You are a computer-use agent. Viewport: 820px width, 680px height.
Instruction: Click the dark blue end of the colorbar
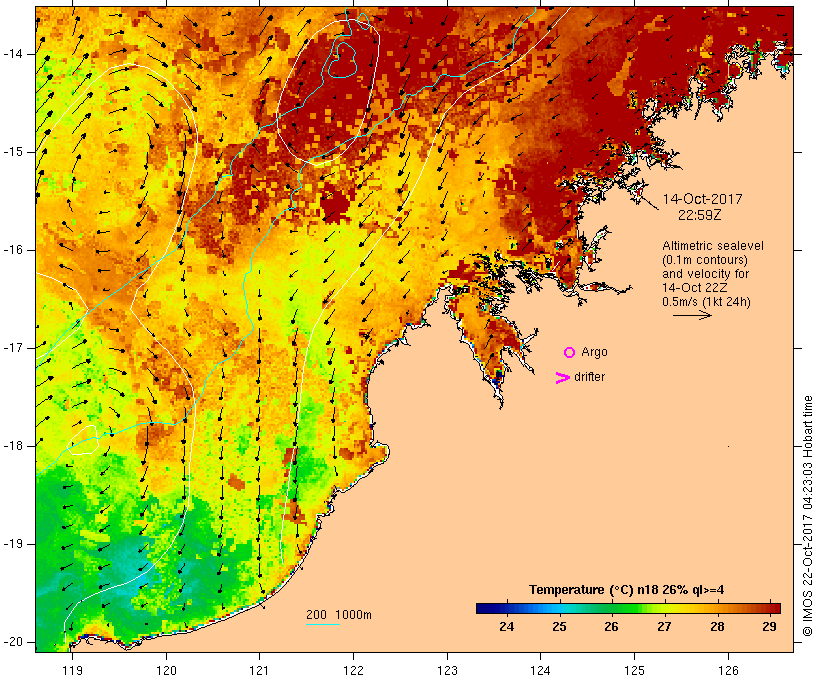coord(484,608)
